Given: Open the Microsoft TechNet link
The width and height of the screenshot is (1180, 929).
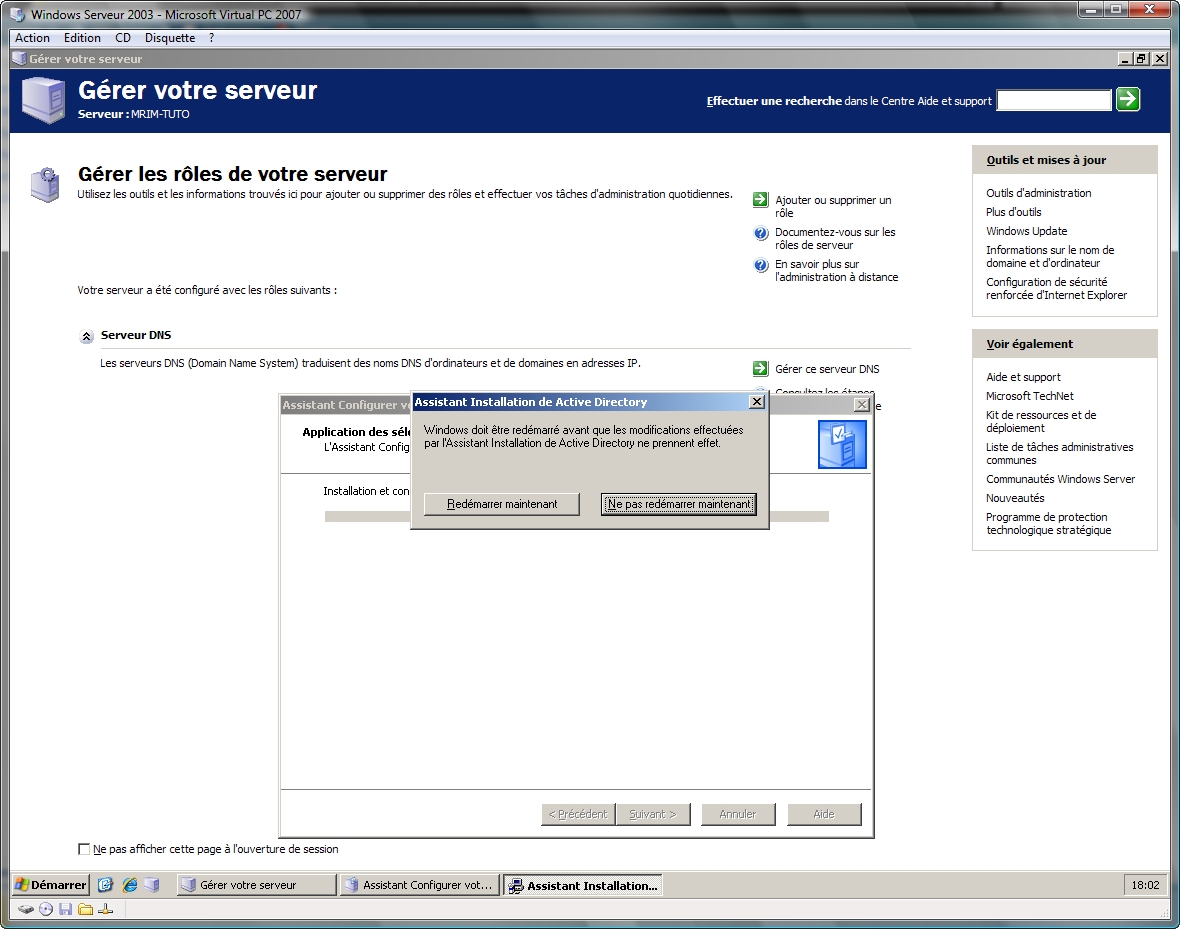Looking at the screenshot, I should (1029, 396).
